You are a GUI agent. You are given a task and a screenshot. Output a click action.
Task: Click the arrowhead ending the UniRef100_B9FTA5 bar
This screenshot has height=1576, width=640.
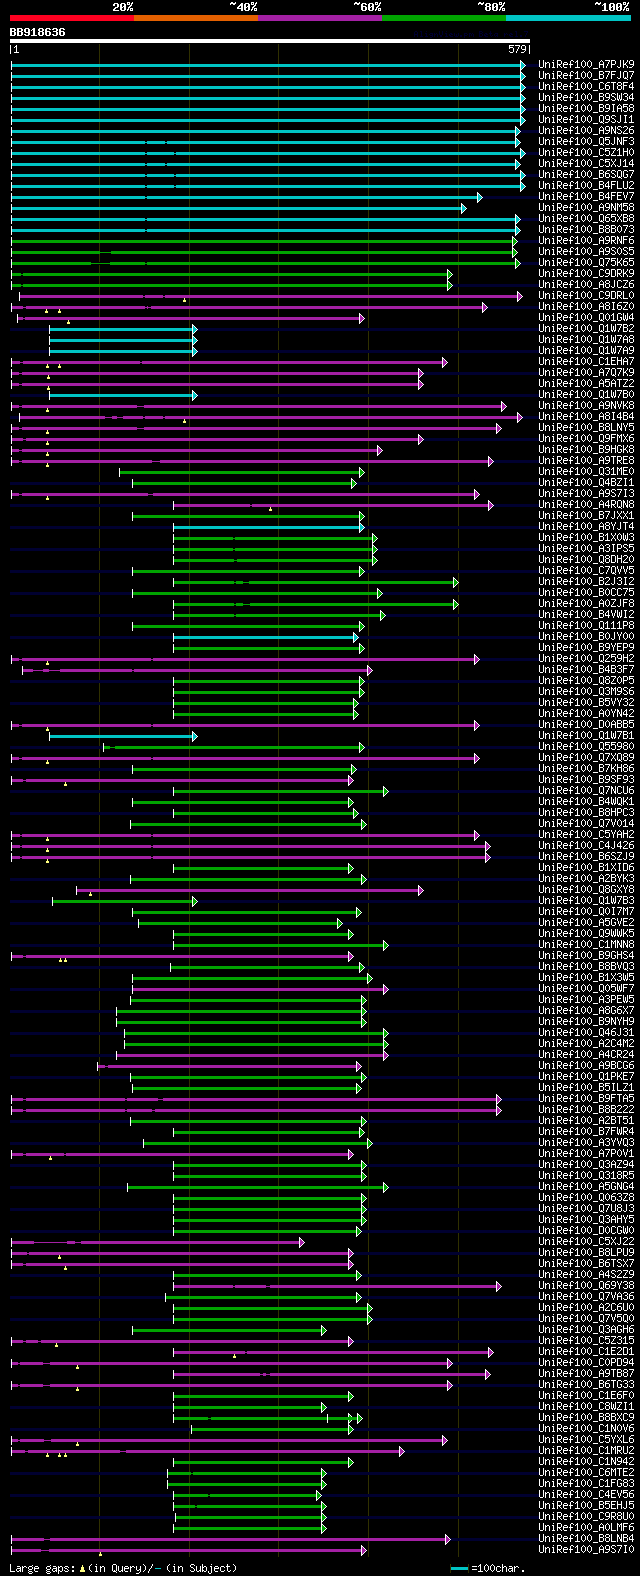tap(498, 1098)
